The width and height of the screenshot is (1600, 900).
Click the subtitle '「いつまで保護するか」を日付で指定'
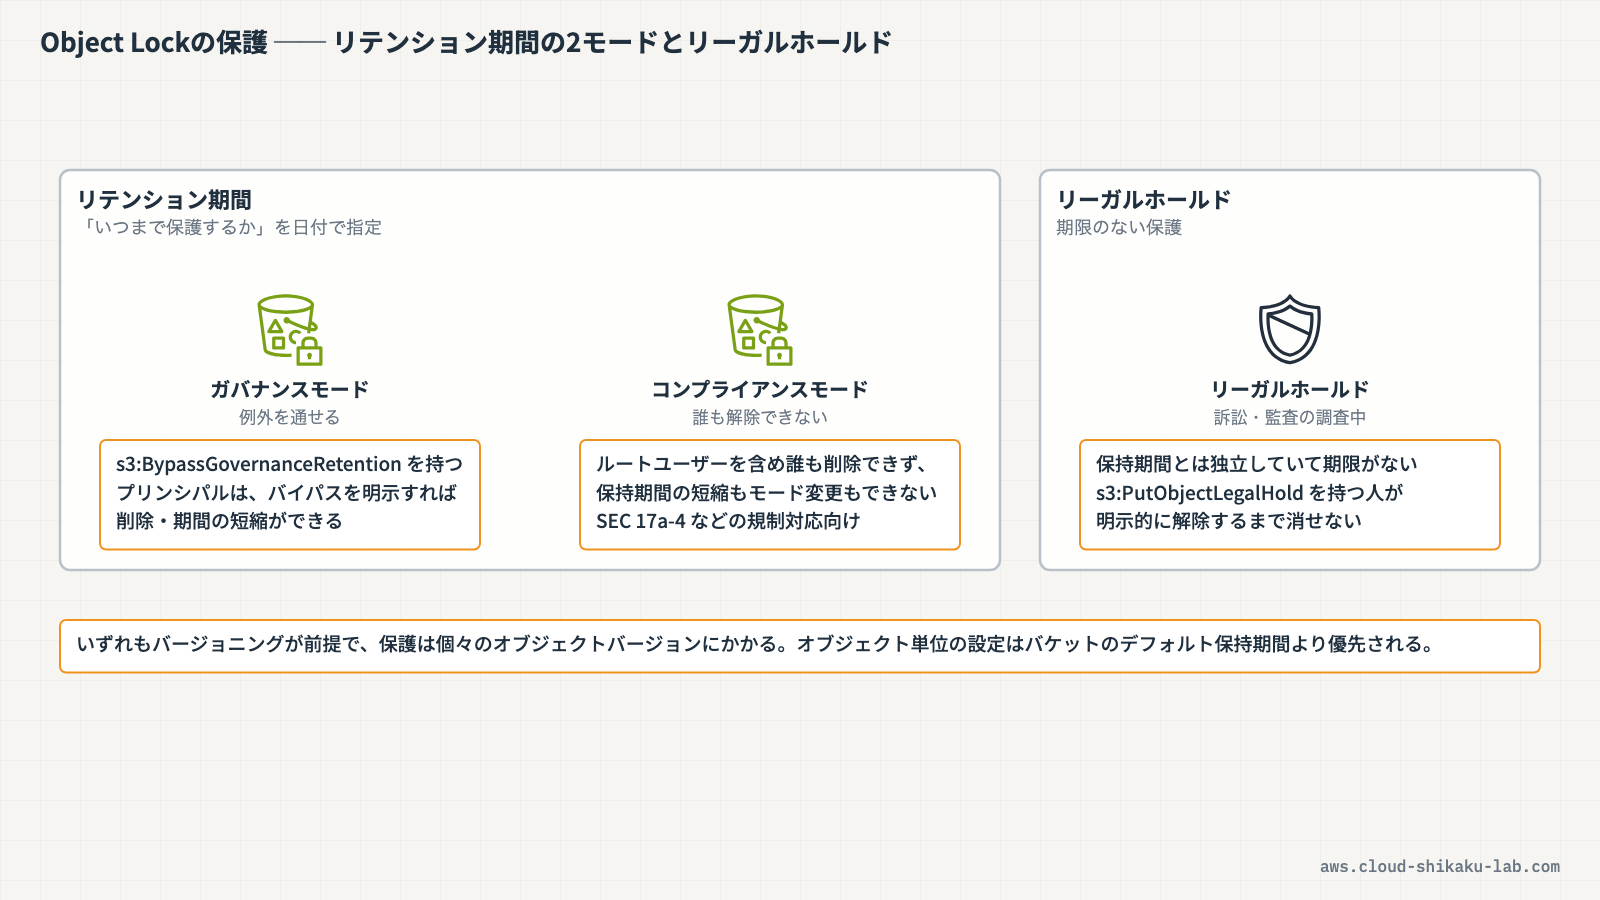tap(229, 227)
